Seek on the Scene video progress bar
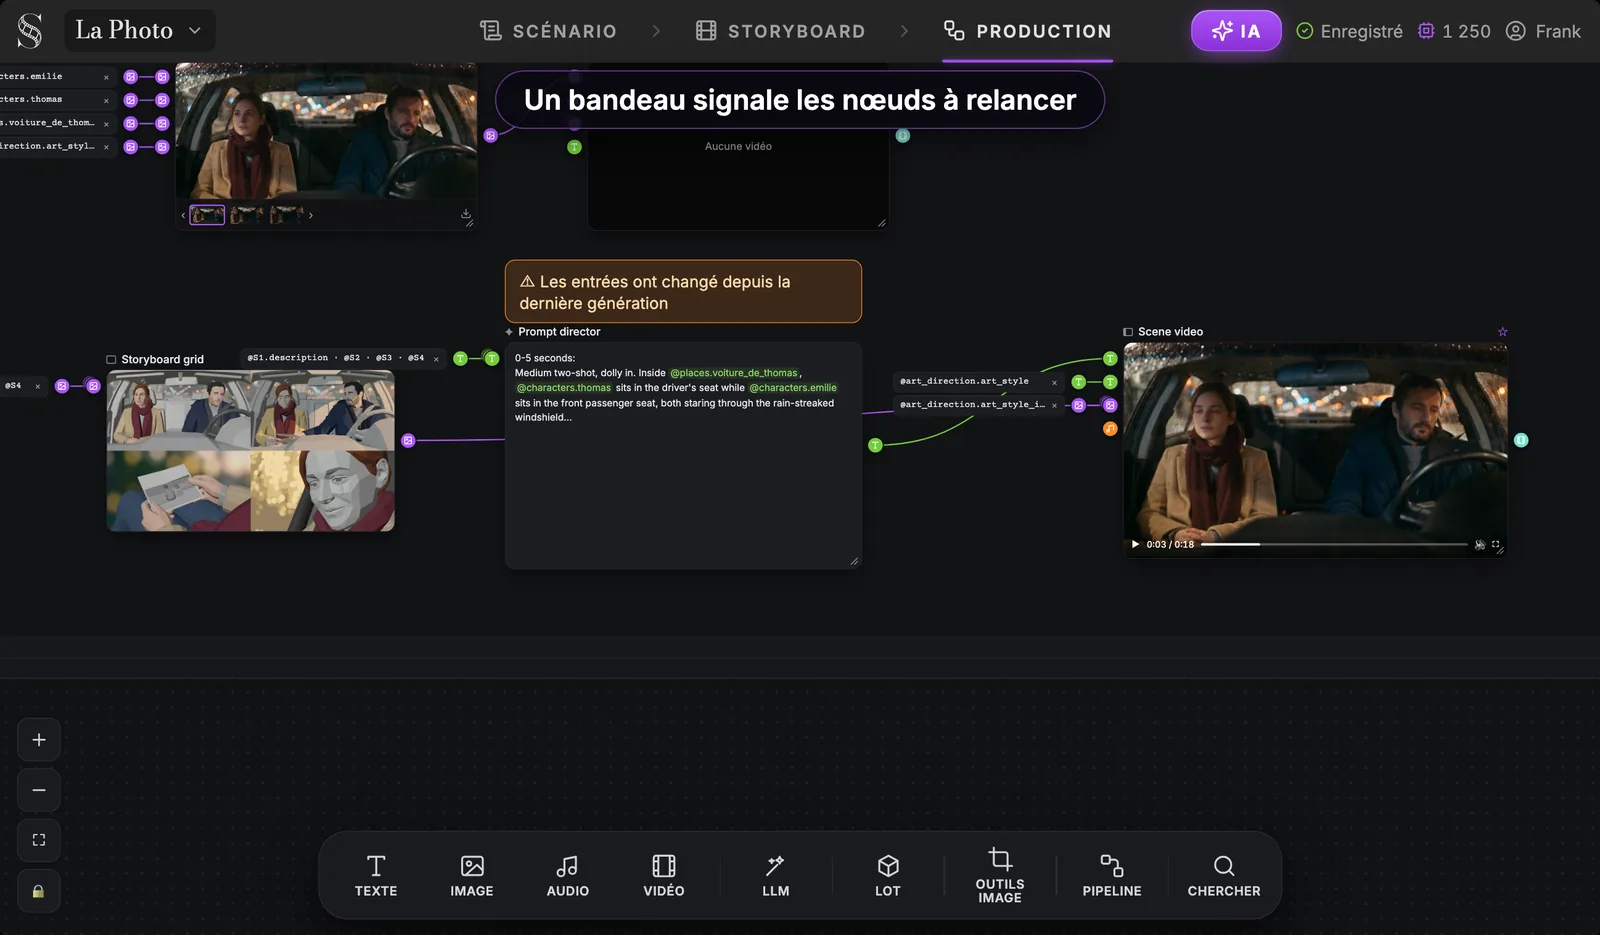This screenshot has width=1600, height=935. (x=1334, y=544)
